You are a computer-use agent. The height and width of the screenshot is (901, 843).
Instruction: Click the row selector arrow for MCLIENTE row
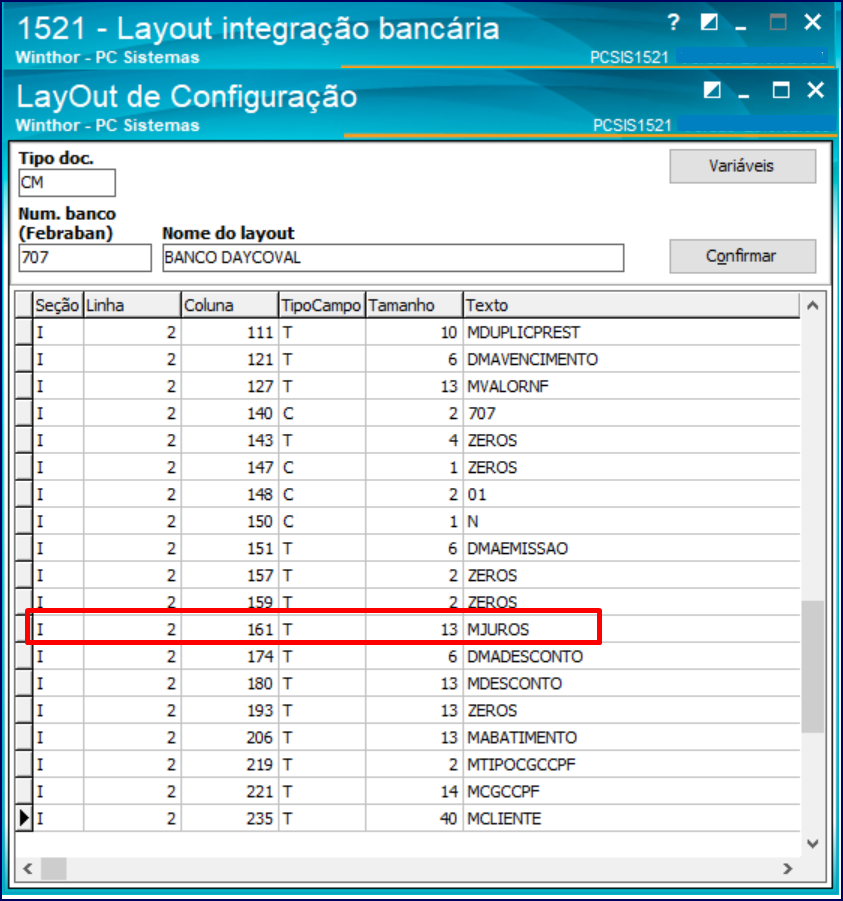pyautogui.click(x=24, y=818)
